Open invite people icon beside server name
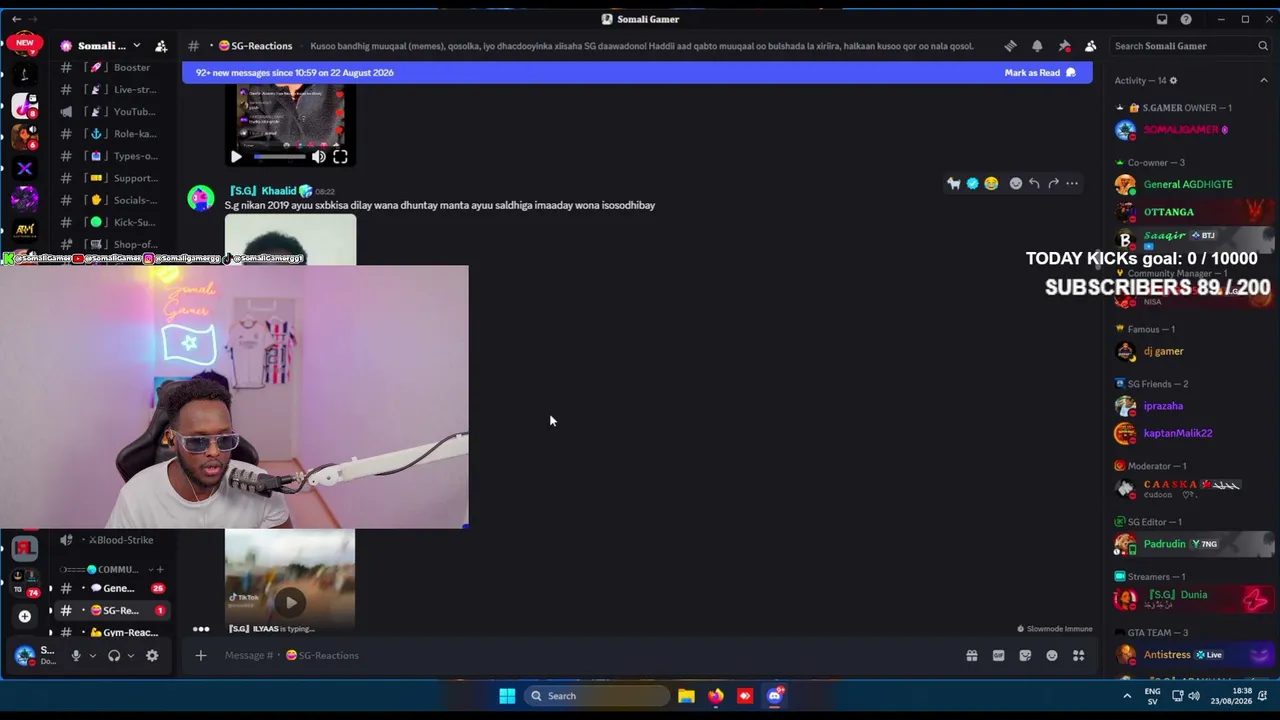1280x720 pixels. [161, 46]
